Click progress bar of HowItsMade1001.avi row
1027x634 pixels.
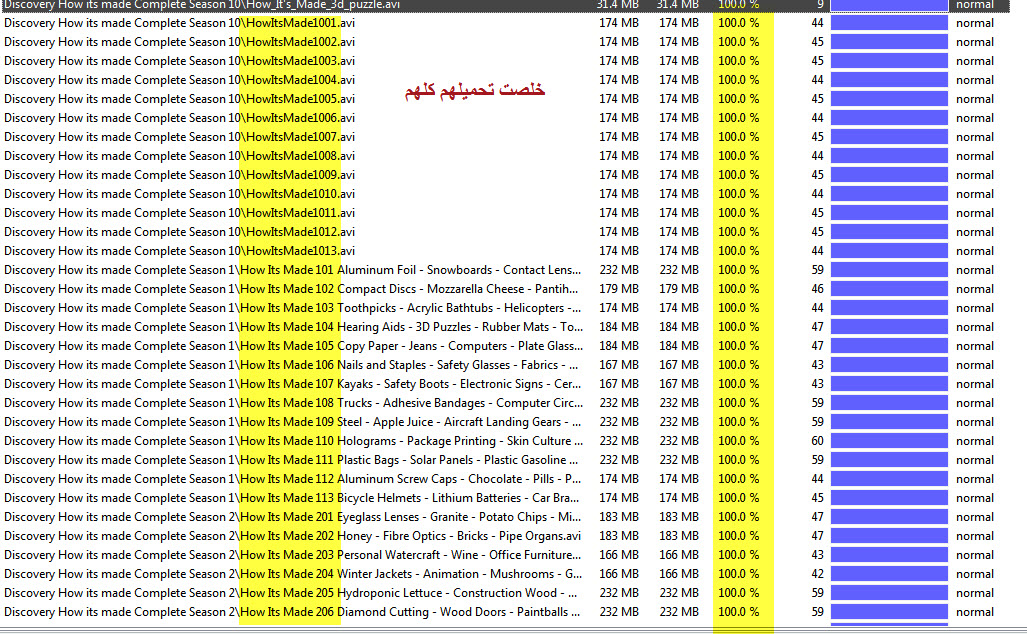(x=889, y=23)
